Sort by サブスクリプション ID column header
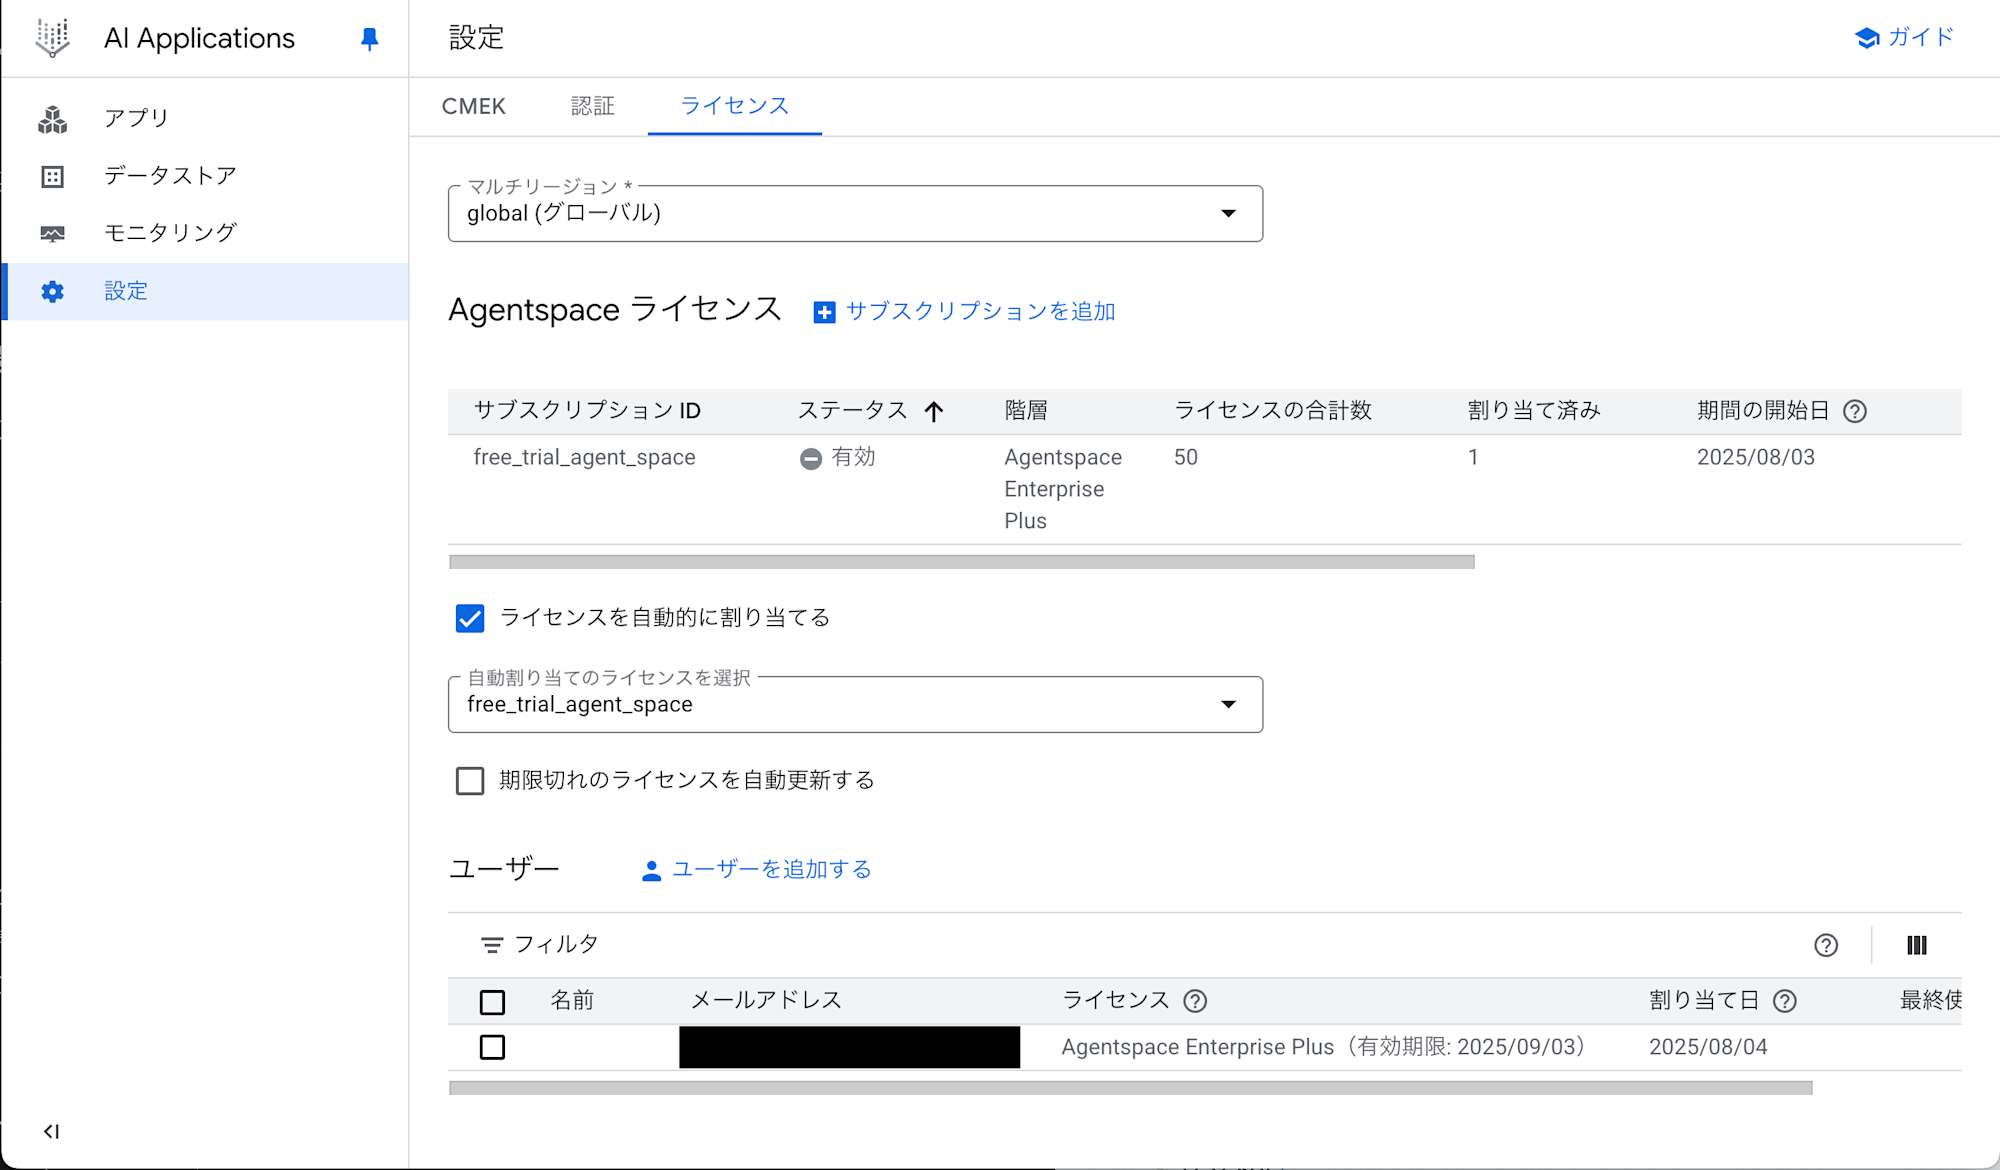 coord(587,411)
